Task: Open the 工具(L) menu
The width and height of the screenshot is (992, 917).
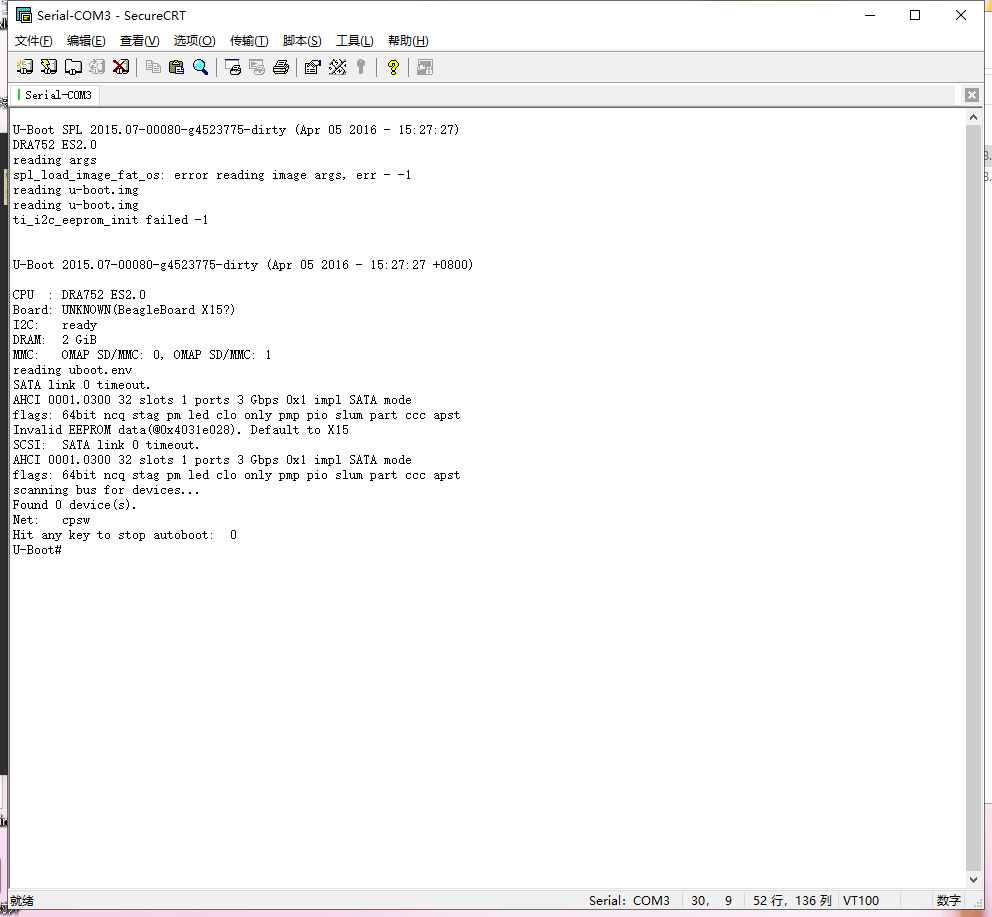Action: coord(355,41)
